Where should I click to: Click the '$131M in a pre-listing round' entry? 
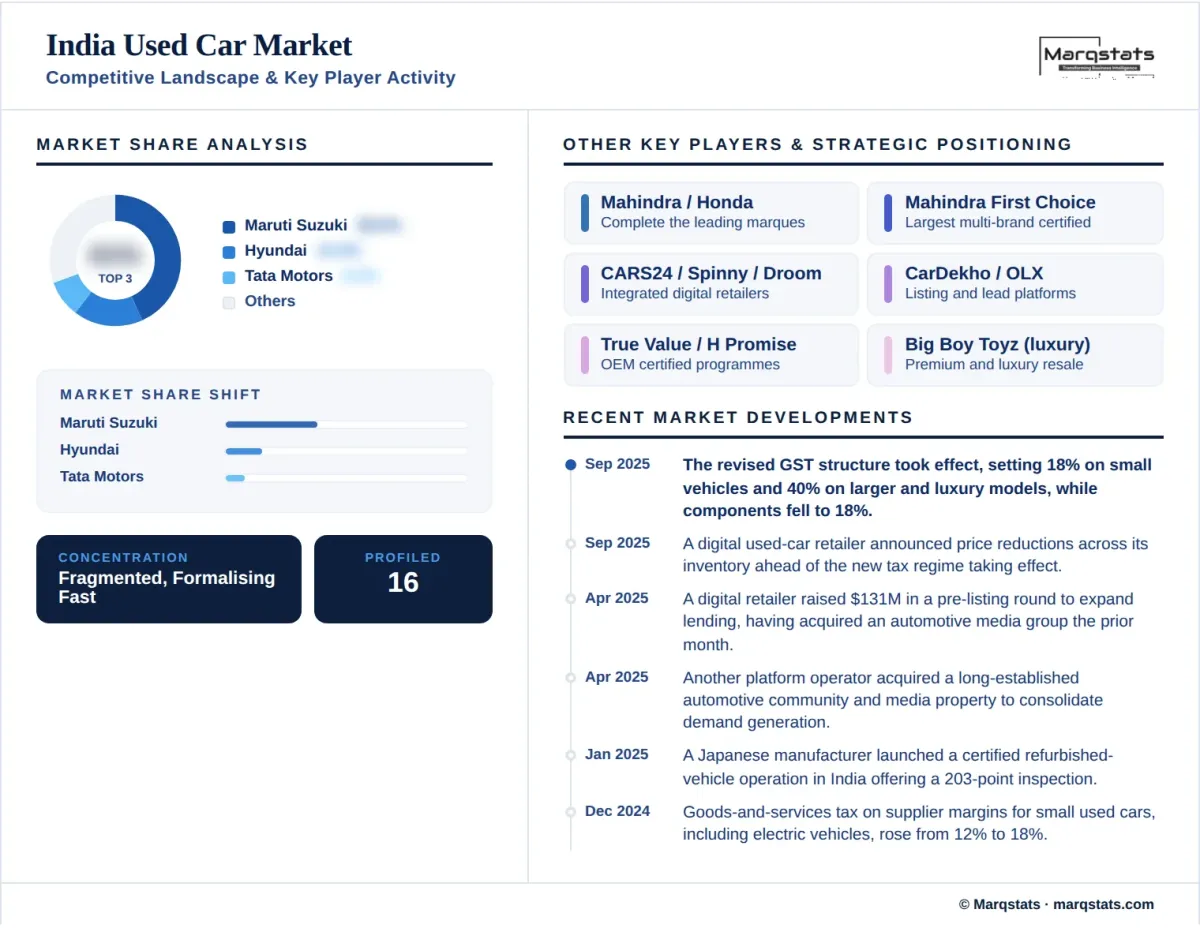(909, 622)
